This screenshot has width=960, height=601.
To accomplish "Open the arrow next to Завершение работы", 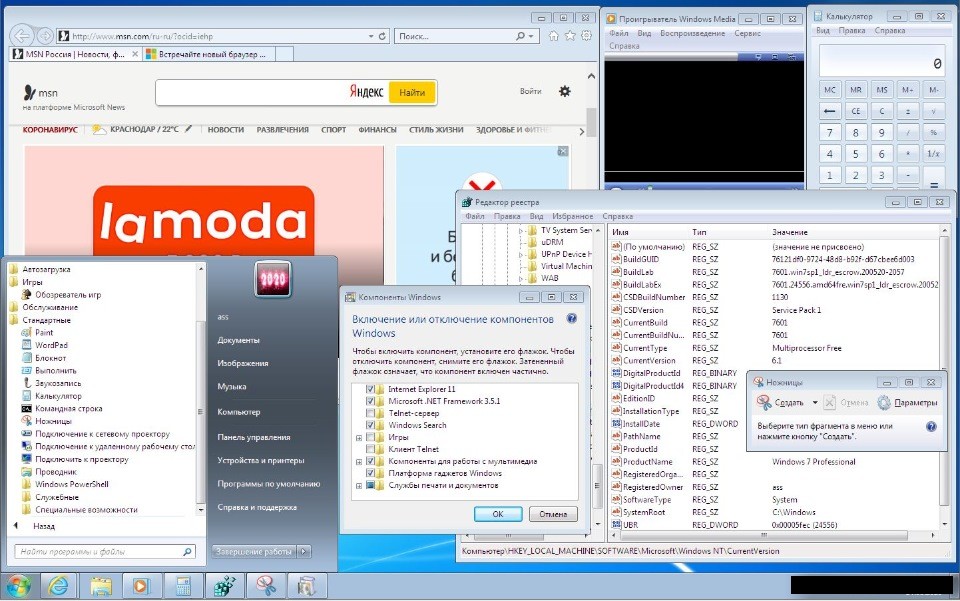I will 304,551.
